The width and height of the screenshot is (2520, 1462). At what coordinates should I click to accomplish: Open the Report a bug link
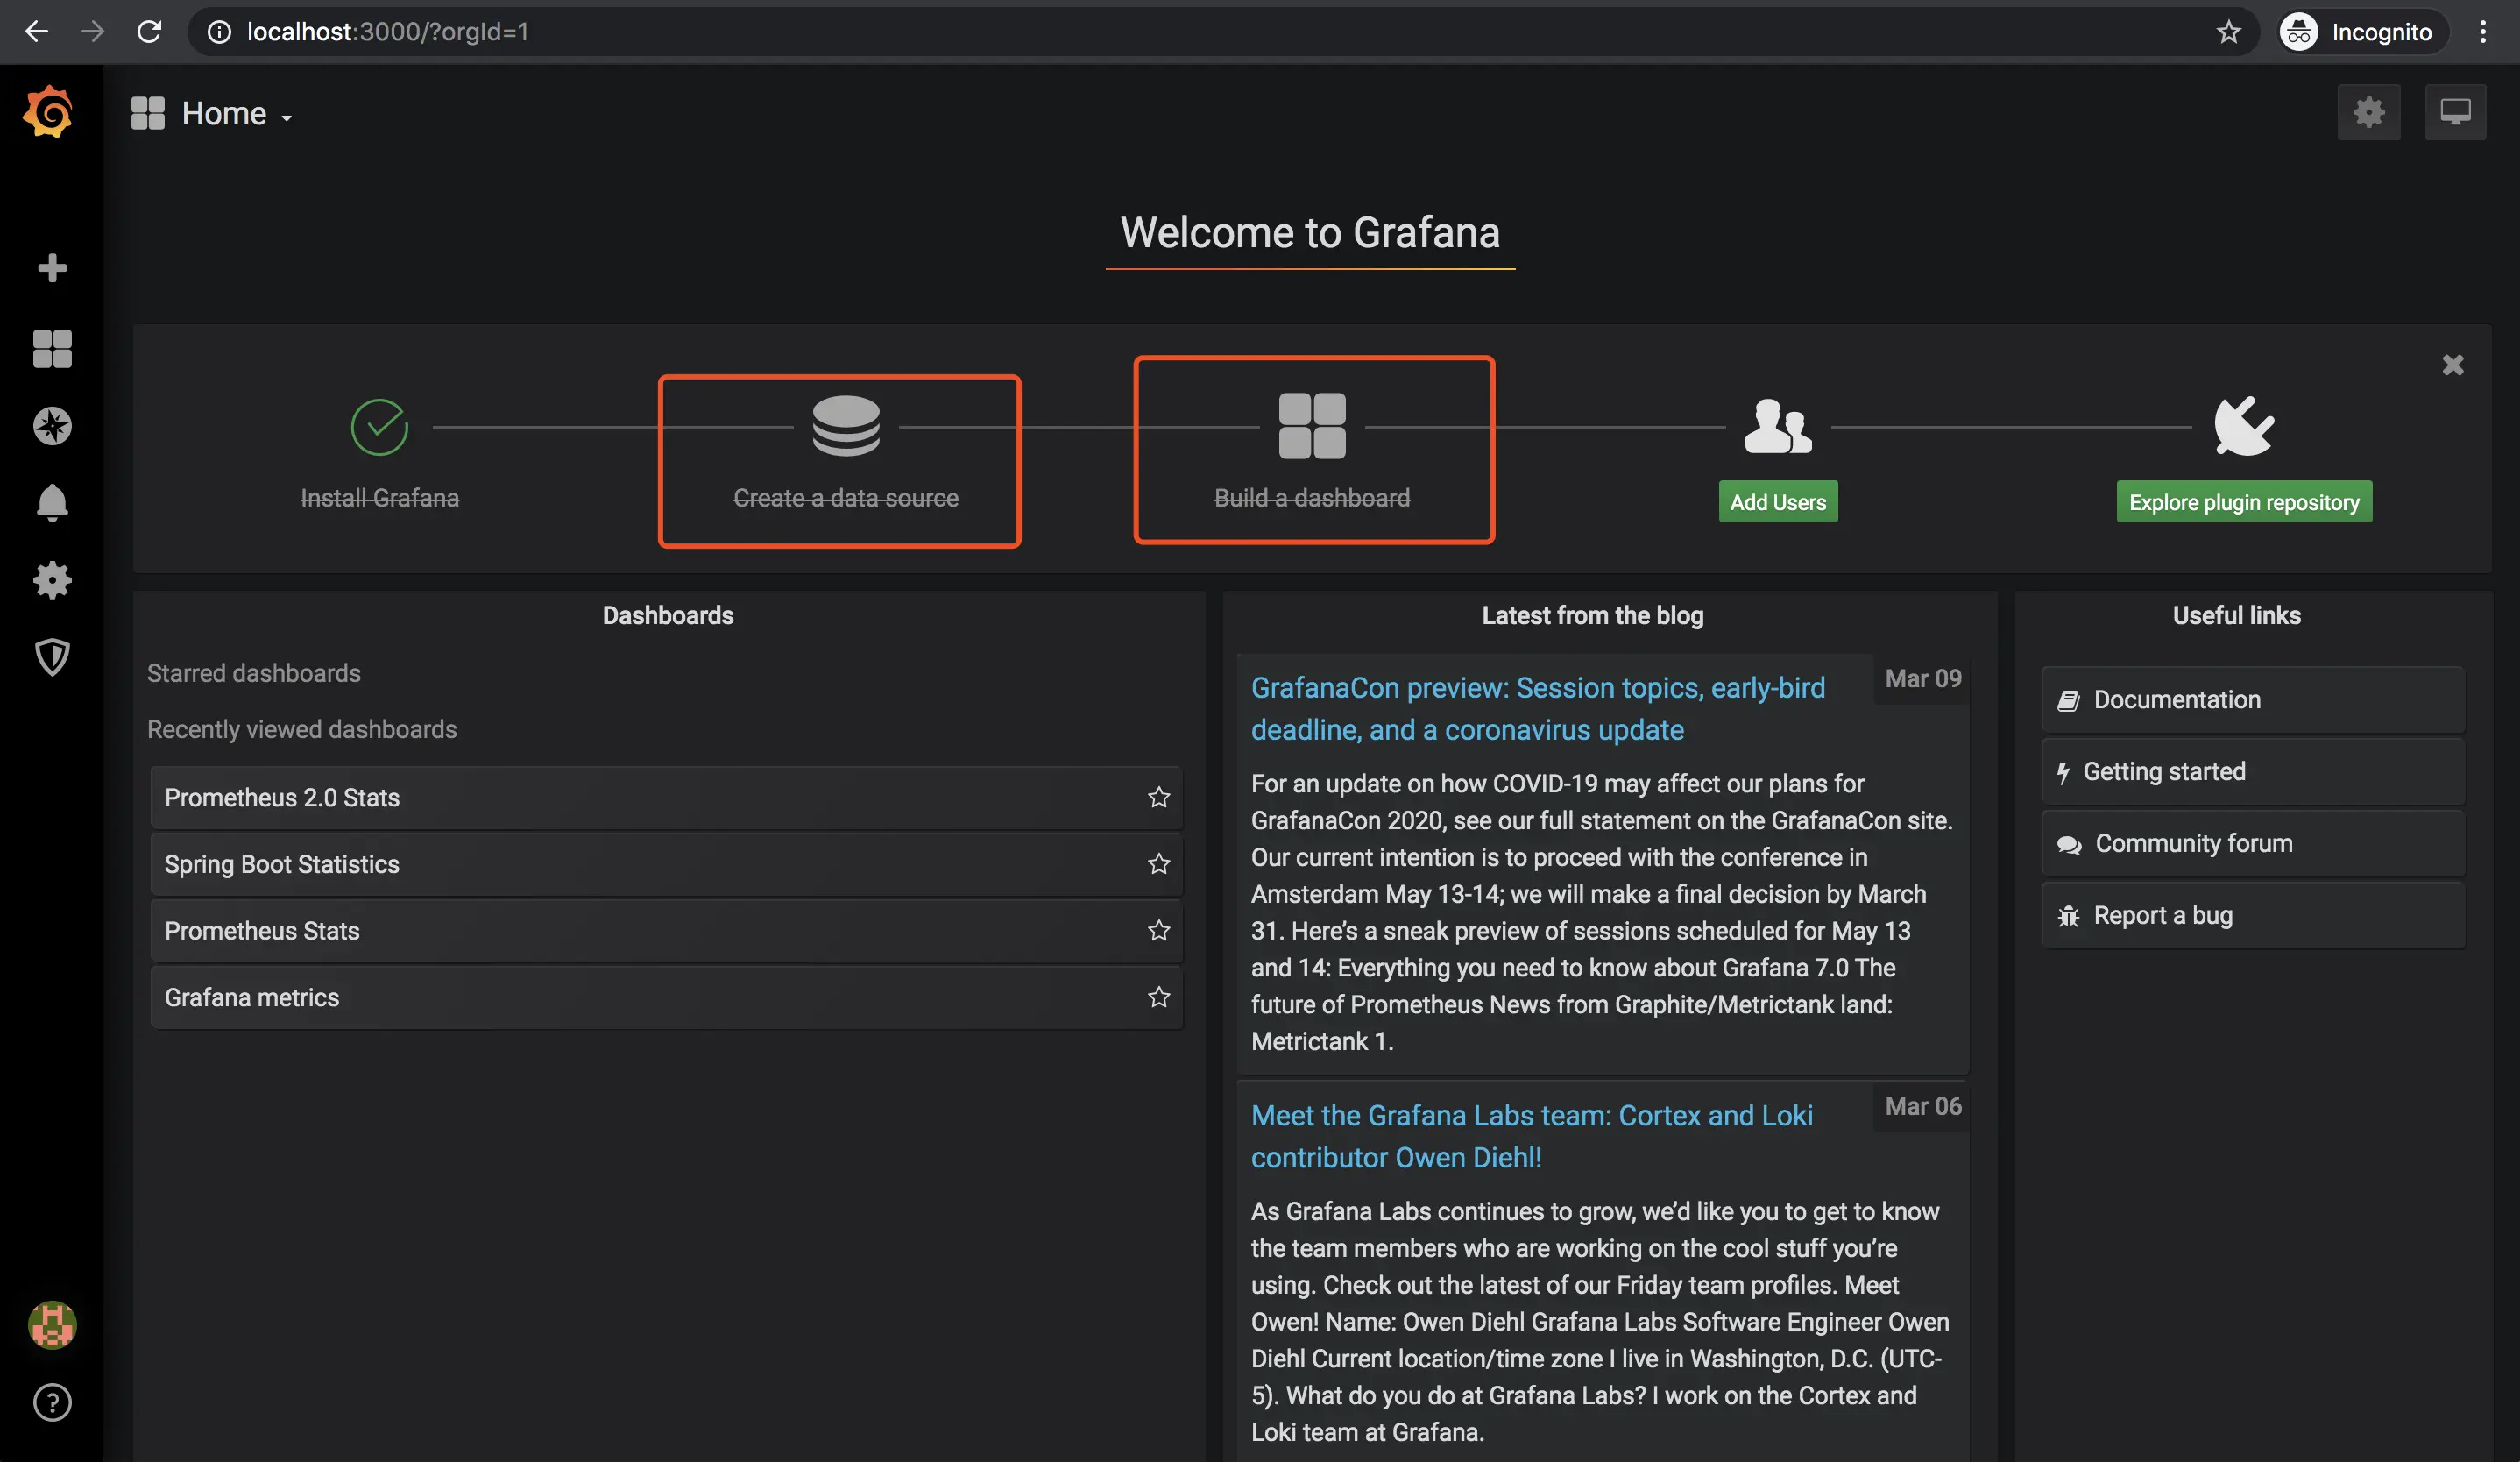(x=2253, y=915)
